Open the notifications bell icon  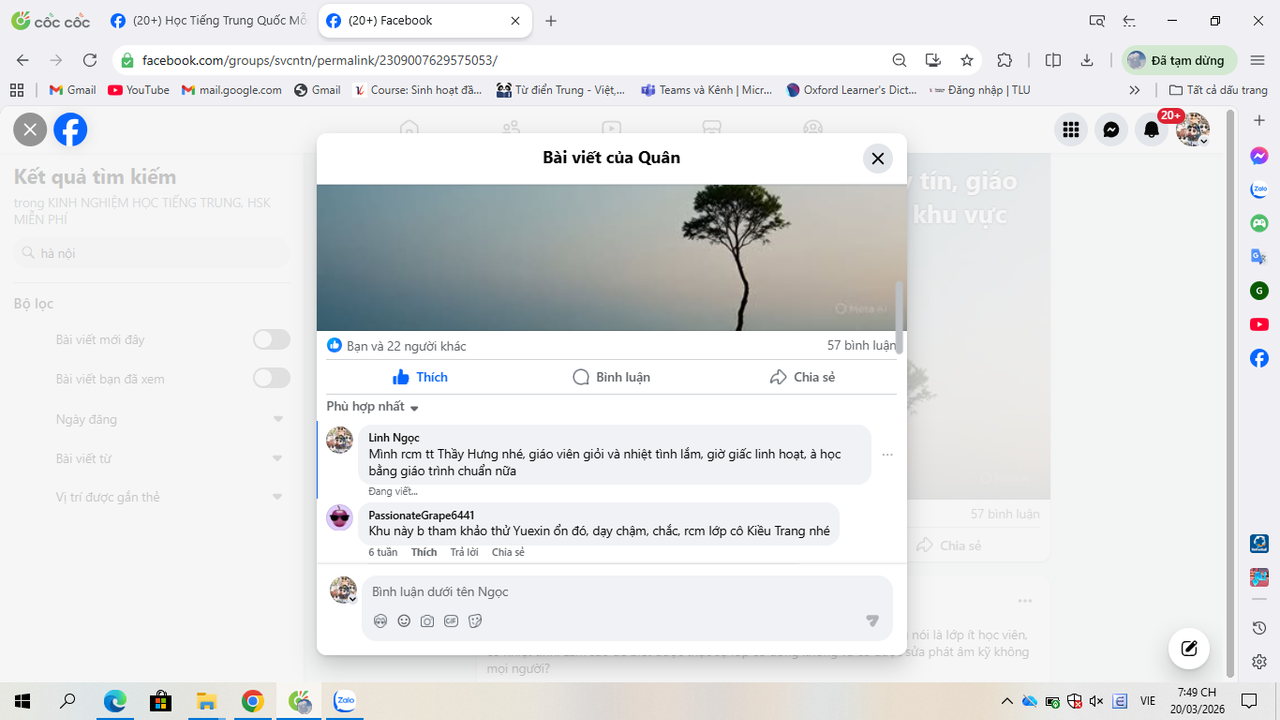1152,129
